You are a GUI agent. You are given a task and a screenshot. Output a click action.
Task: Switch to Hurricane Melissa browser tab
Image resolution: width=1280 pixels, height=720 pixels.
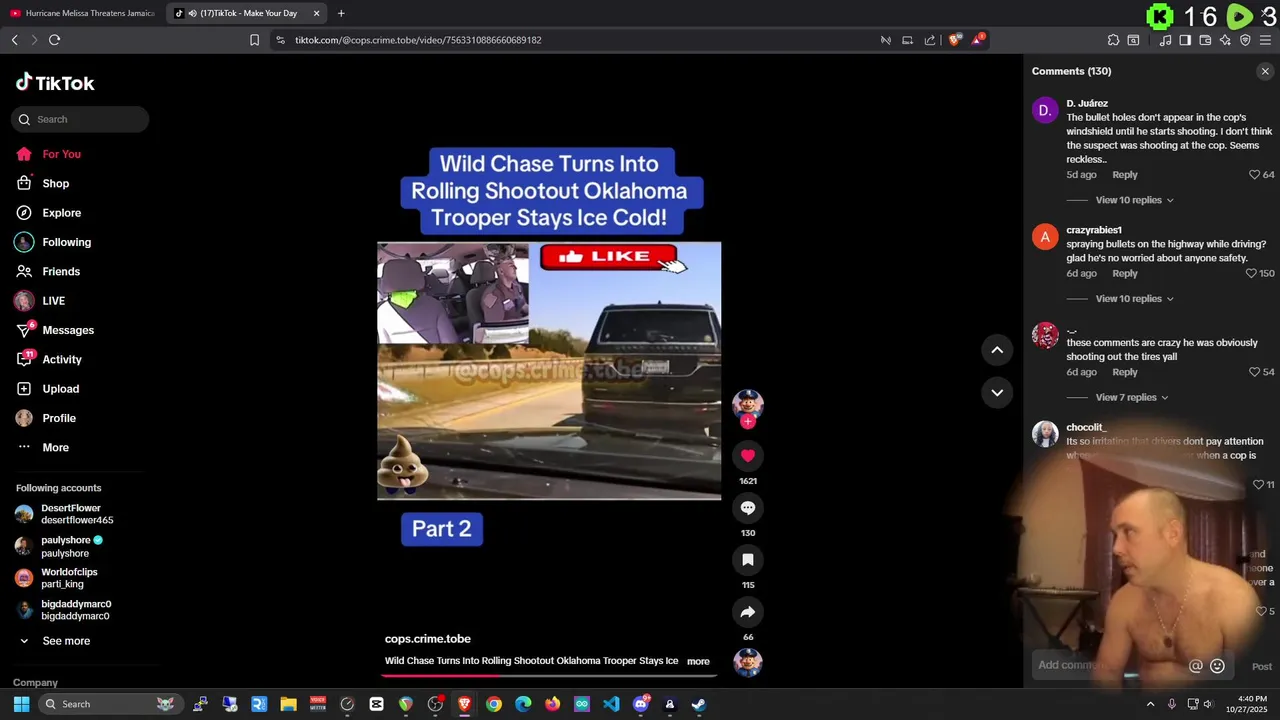(x=82, y=13)
